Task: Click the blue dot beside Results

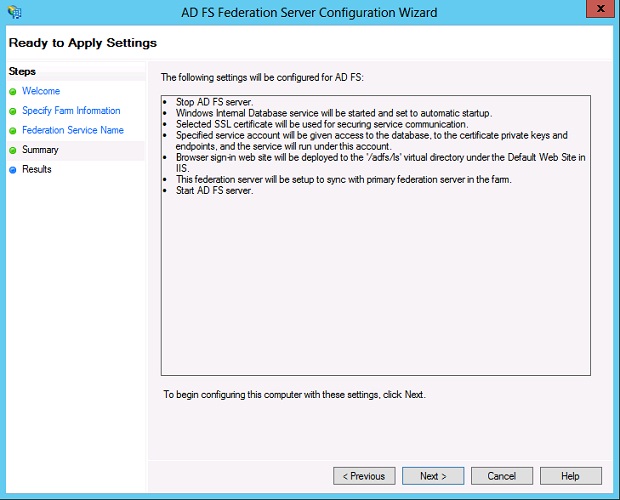Action: point(13,170)
